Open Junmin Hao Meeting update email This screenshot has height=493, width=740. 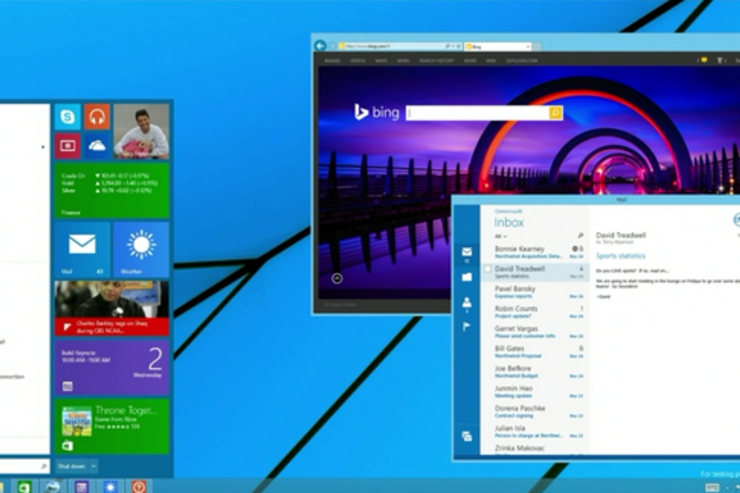coord(535,392)
